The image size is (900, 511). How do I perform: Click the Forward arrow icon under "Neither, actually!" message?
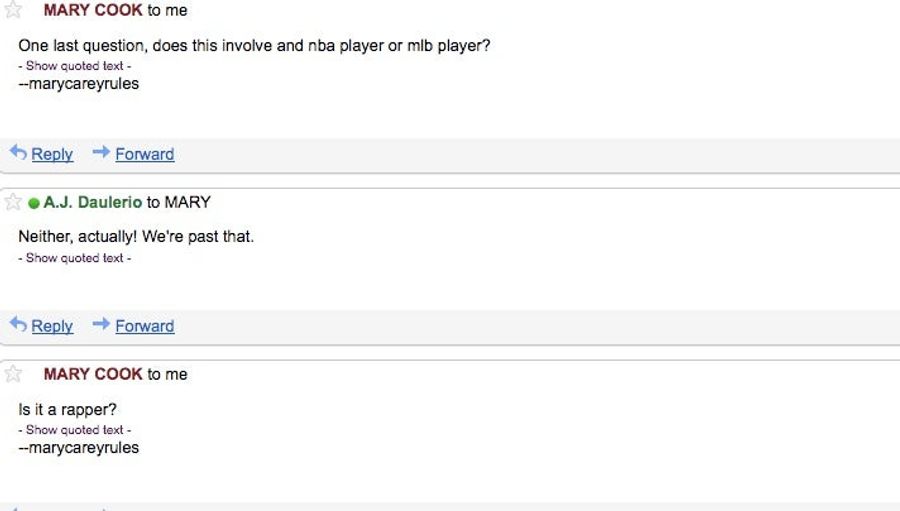tap(102, 323)
